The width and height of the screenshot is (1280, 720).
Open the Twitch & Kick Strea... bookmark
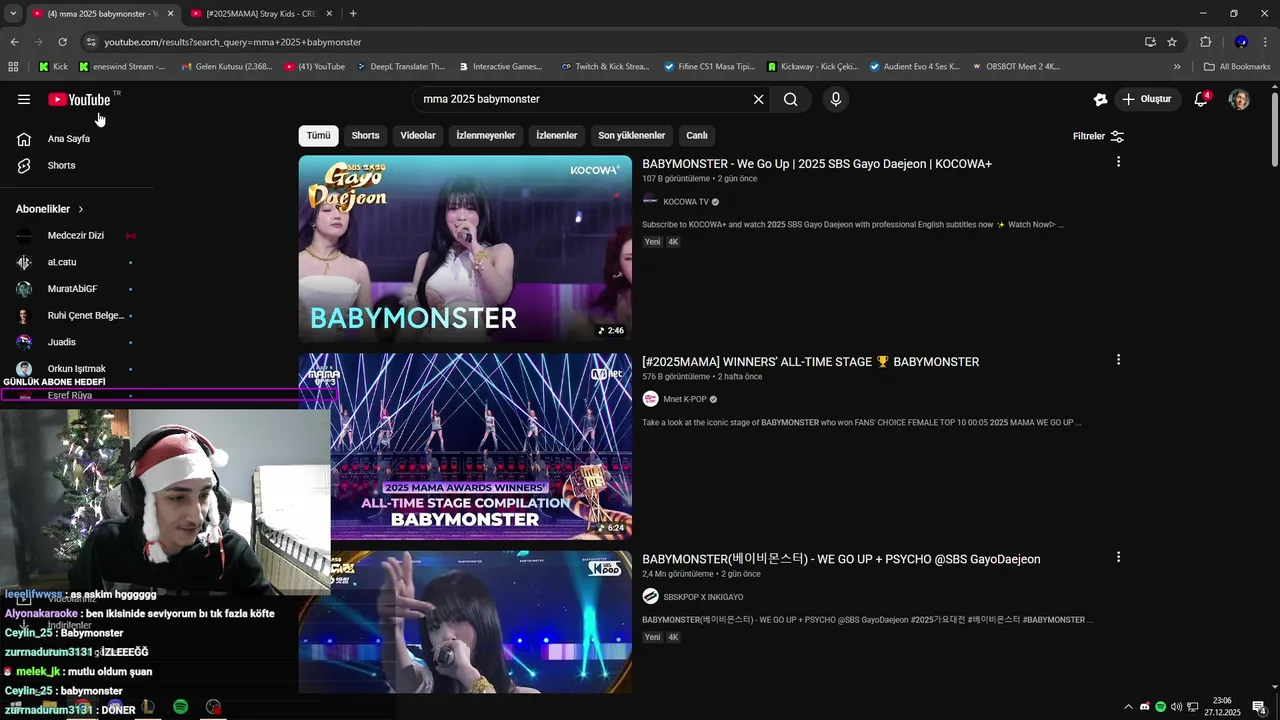(x=605, y=67)
